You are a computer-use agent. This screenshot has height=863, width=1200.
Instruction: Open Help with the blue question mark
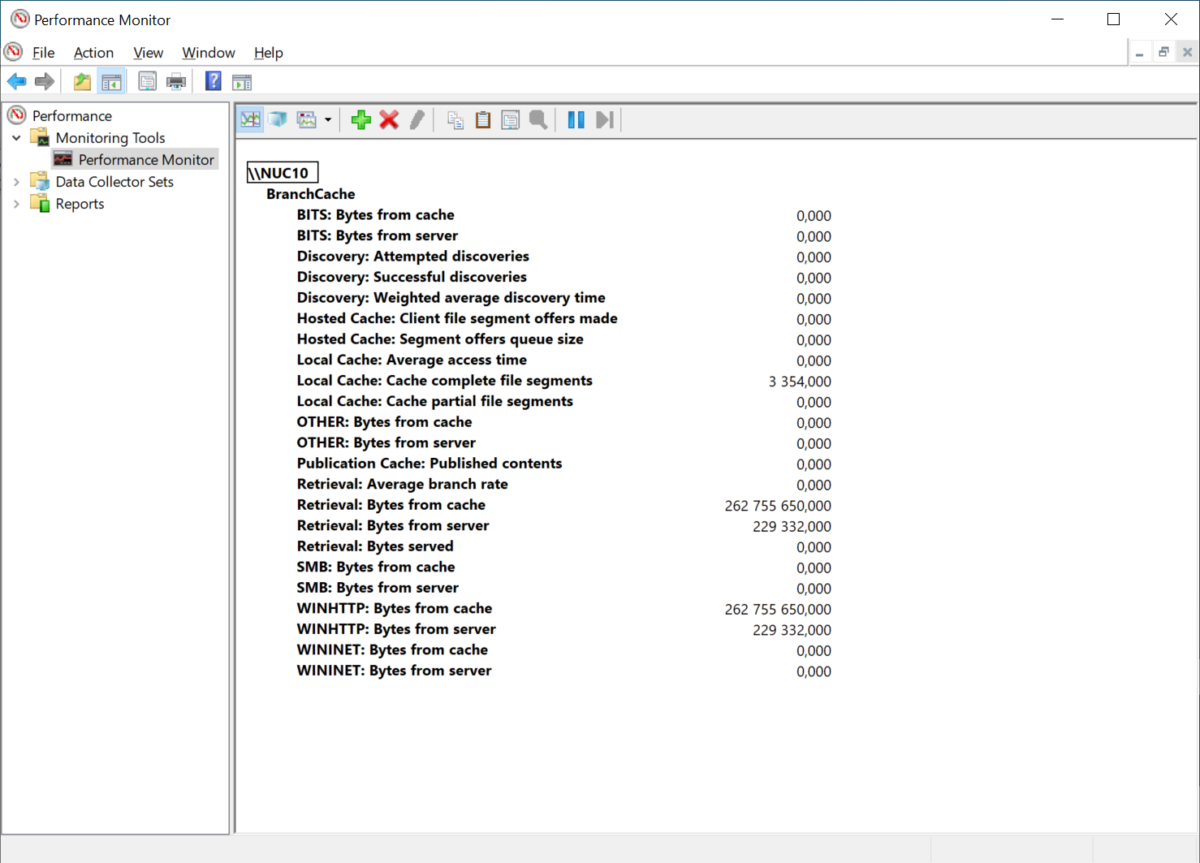pos(213,82)
